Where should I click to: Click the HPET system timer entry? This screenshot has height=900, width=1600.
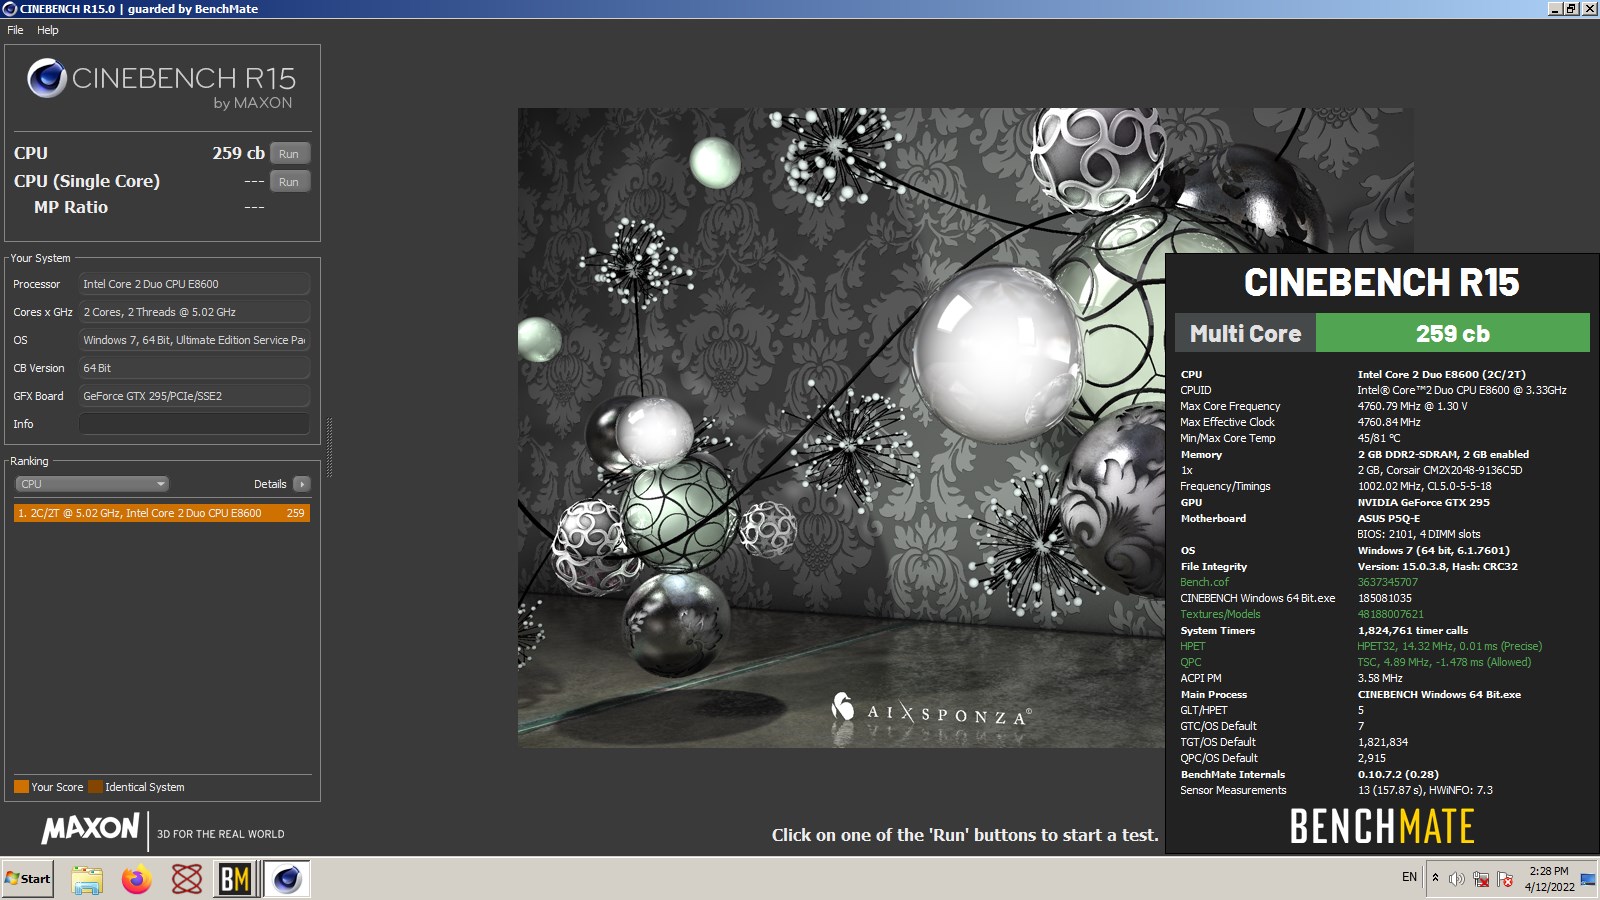[x=1192, y=646]
